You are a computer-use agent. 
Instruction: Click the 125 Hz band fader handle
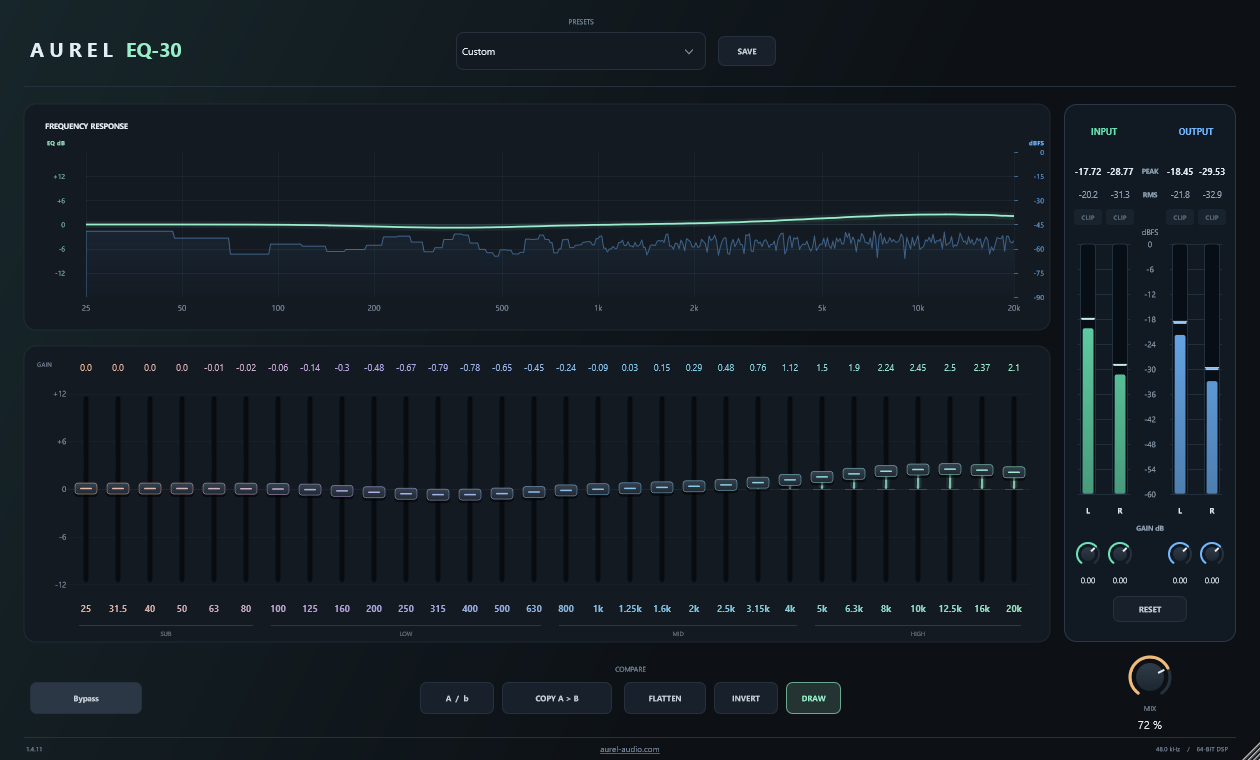pos(310,489)
